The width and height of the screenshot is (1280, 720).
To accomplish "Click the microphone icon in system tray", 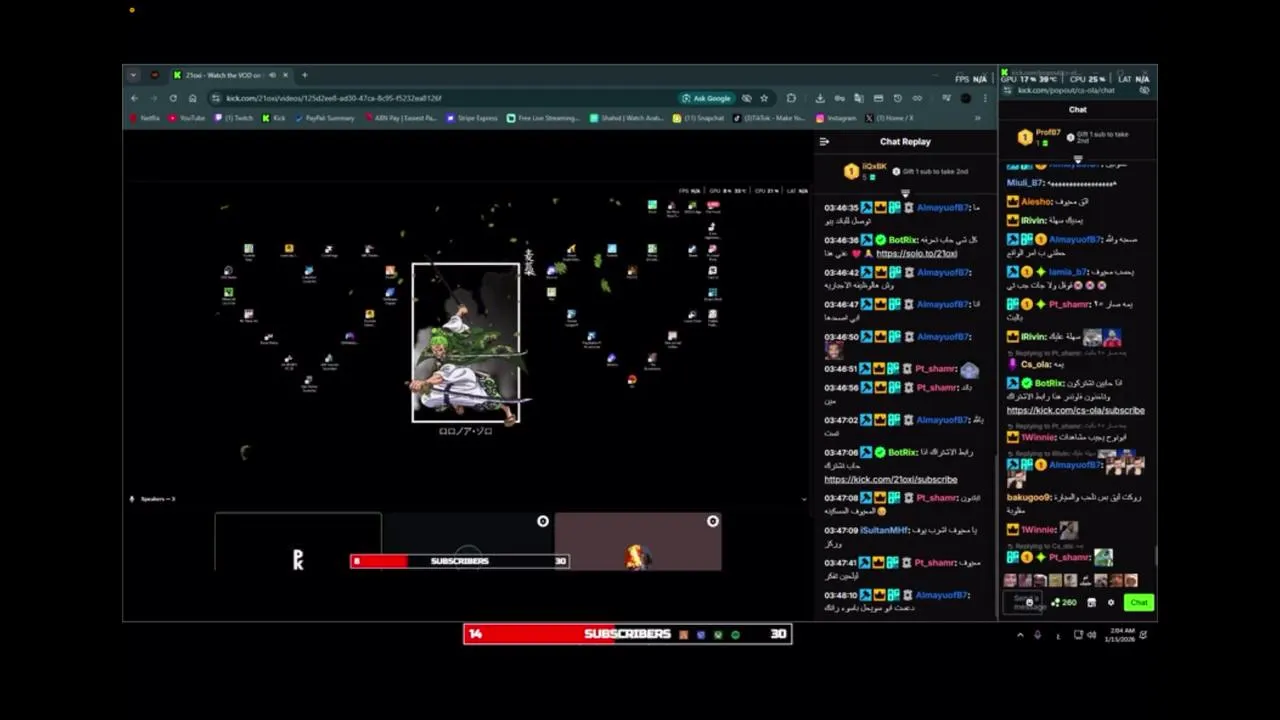I will (1037, 635).
